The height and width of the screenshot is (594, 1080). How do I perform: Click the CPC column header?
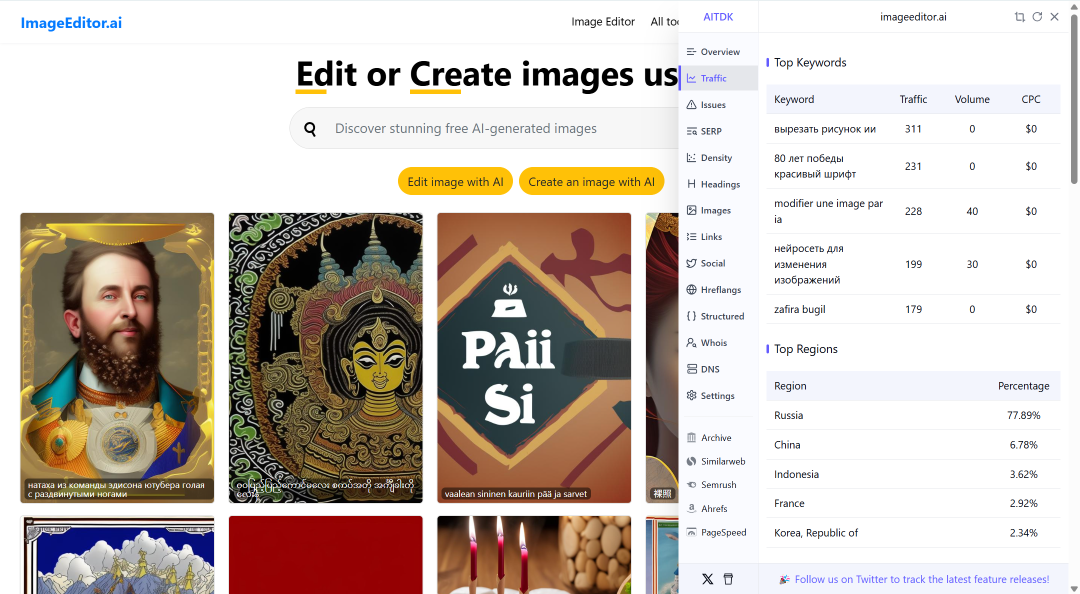pos(1030,99)
